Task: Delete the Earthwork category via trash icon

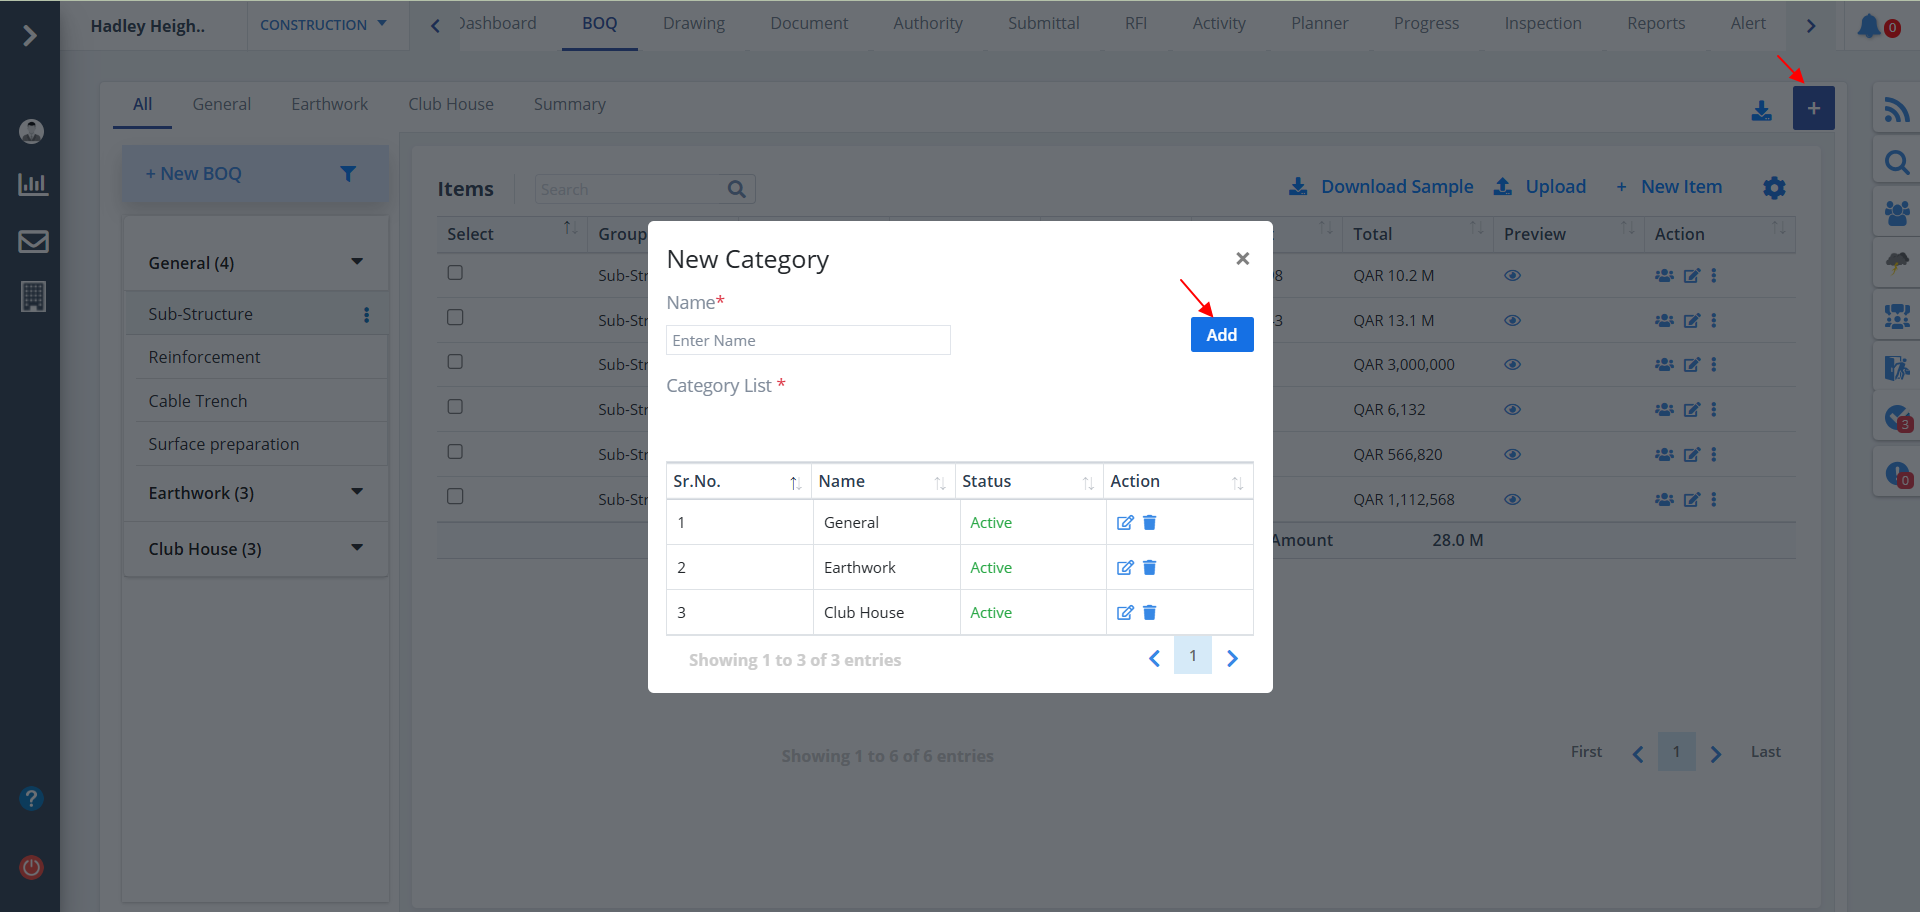Action: (x=1149, y=568)
